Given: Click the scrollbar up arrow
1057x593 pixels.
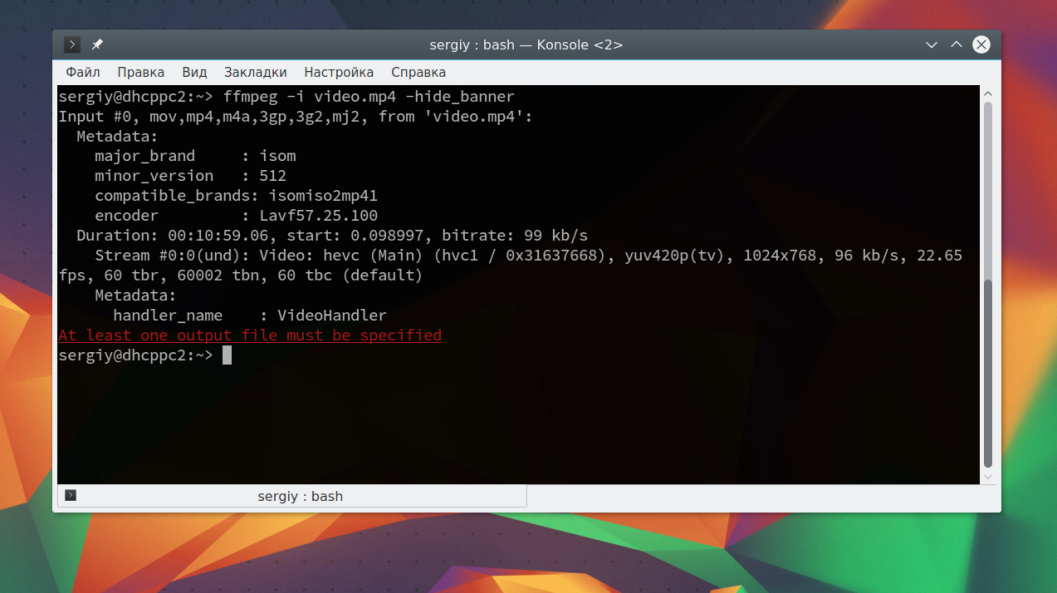Looking at the screenshot, I should pos(988,94).
